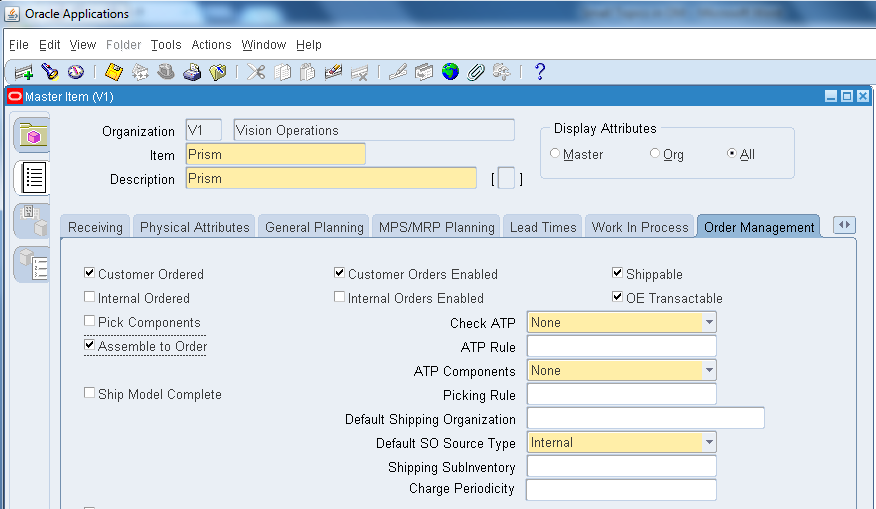The height and width of the screenshot is (509, 876).
Task: Open the Help menu
Action: click(x=308, y=45)
